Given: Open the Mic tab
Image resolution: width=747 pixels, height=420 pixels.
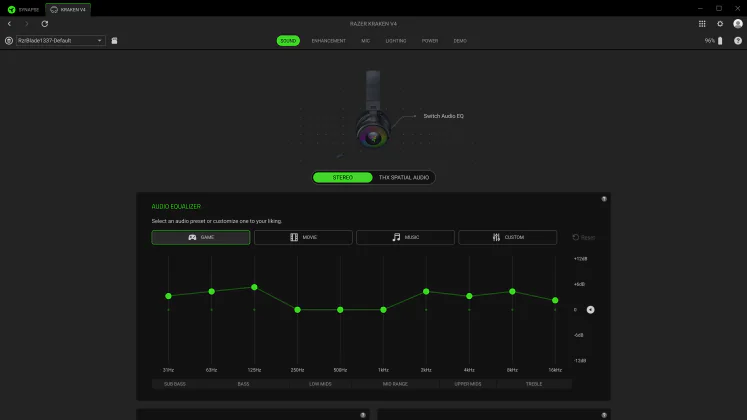Looking at the screenshot, I should pyautogui.click(x=365, y=41).
